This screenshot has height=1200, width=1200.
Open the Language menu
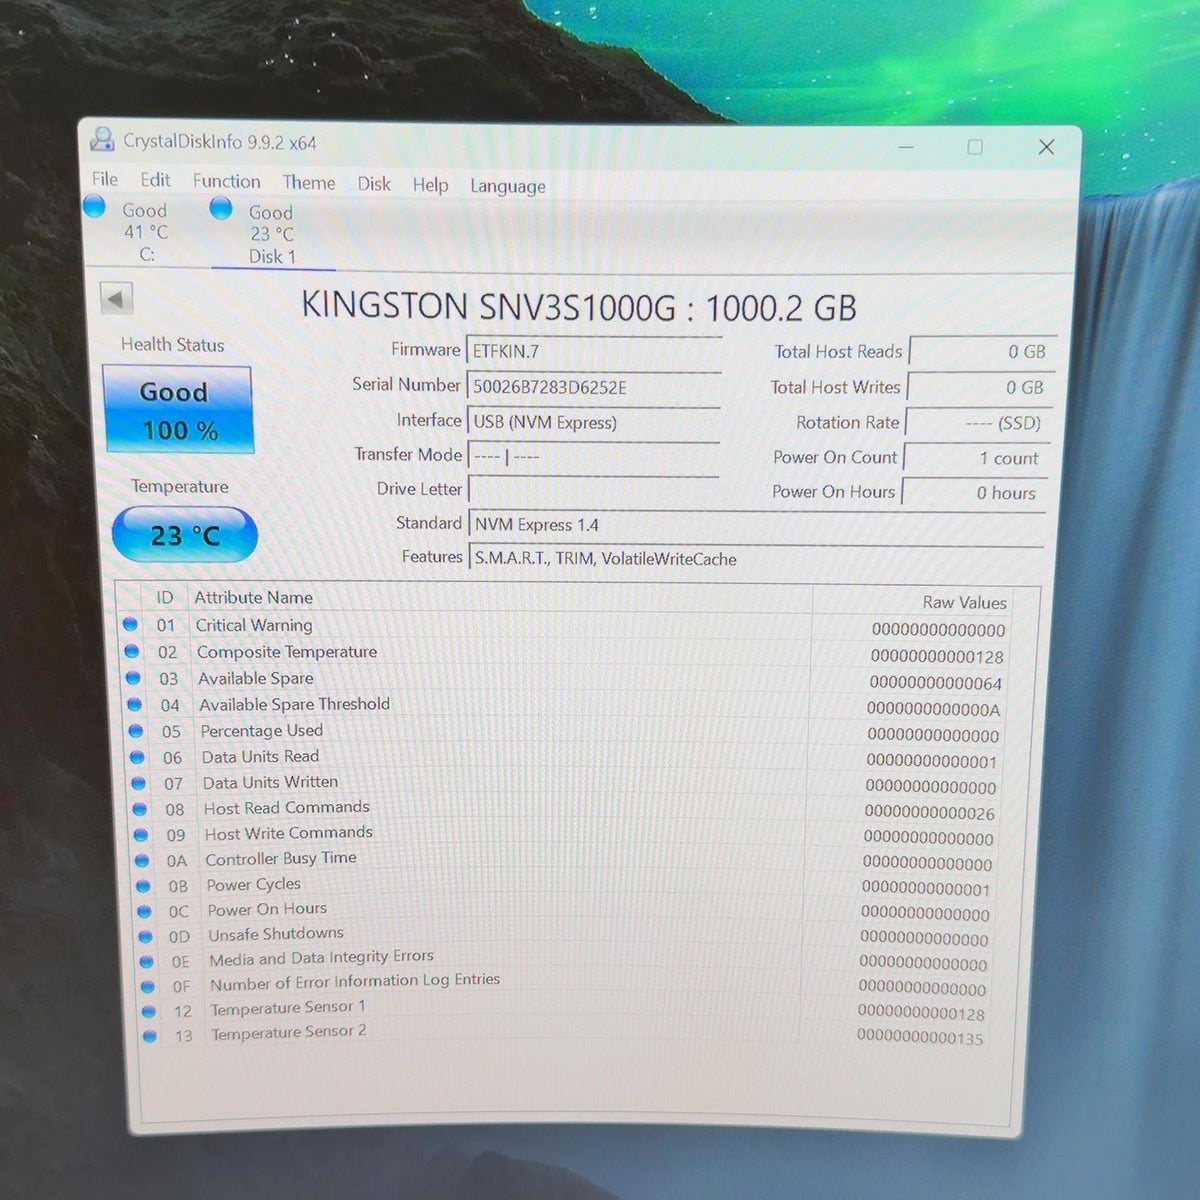click(x=508, y=186)
